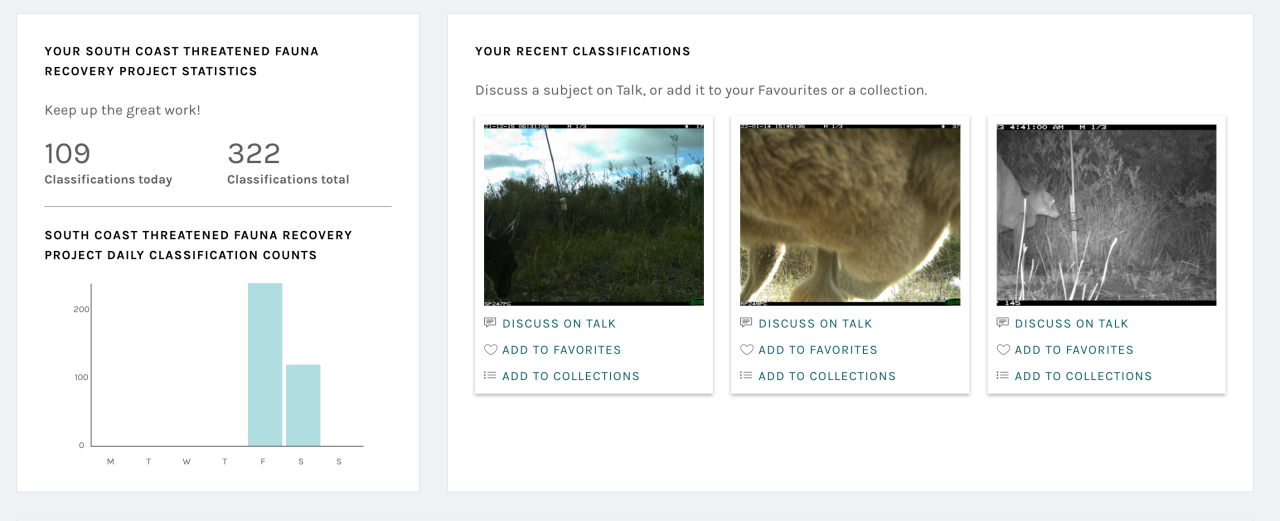Click collections list icon under night-vision photo
Viewport: 1280px width, 521px height.
point(1002,376)
